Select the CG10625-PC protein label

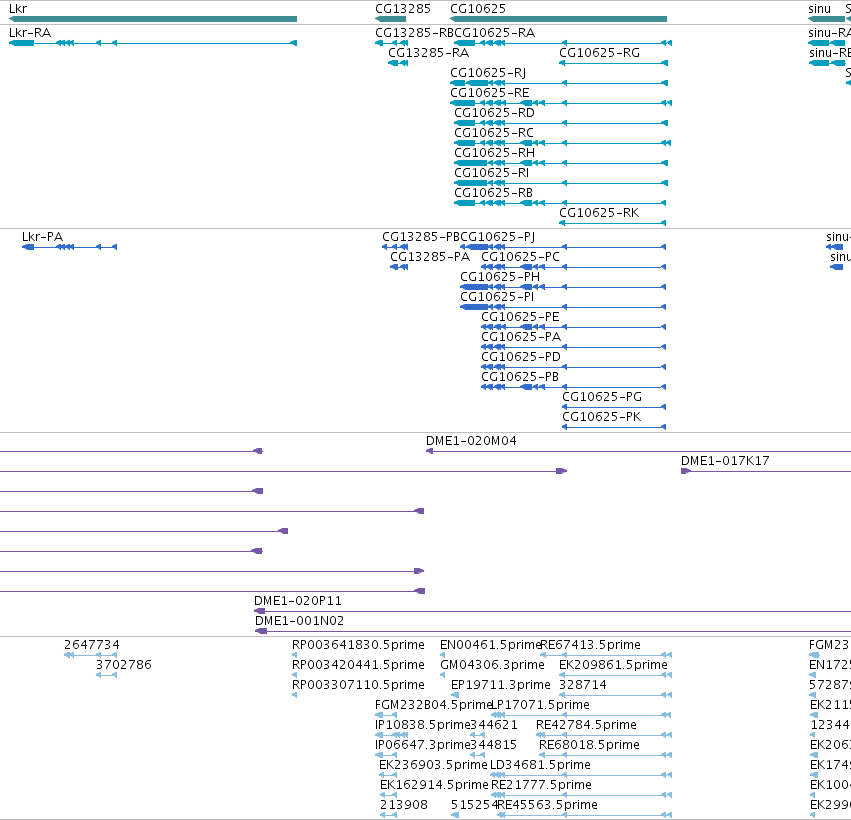coord(520,257)
